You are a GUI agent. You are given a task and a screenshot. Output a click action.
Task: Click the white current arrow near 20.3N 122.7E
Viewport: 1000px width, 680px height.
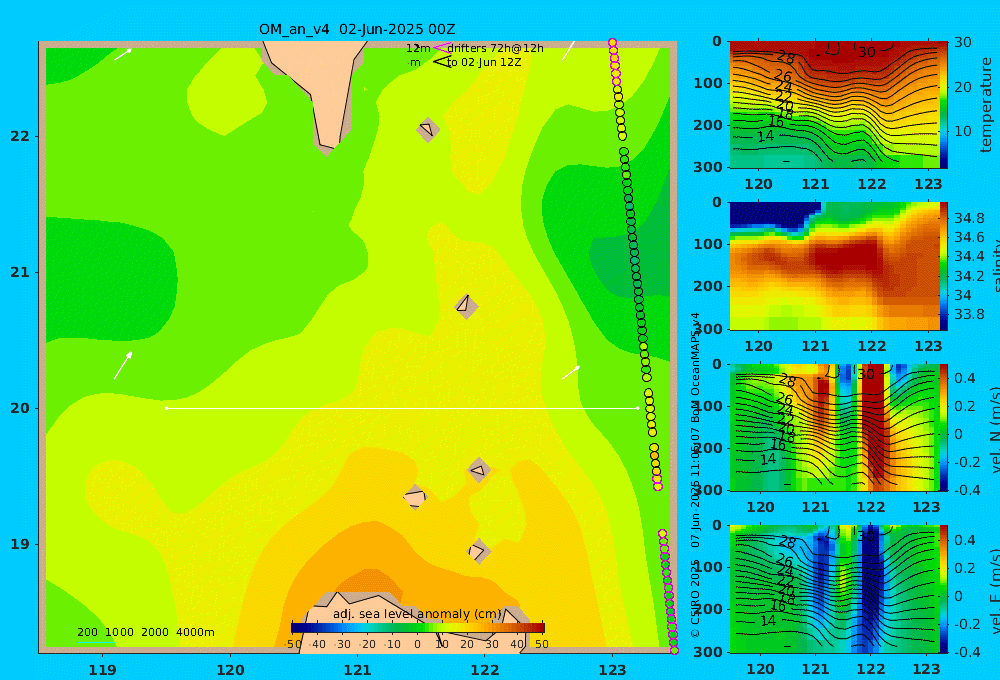(571, 373)
